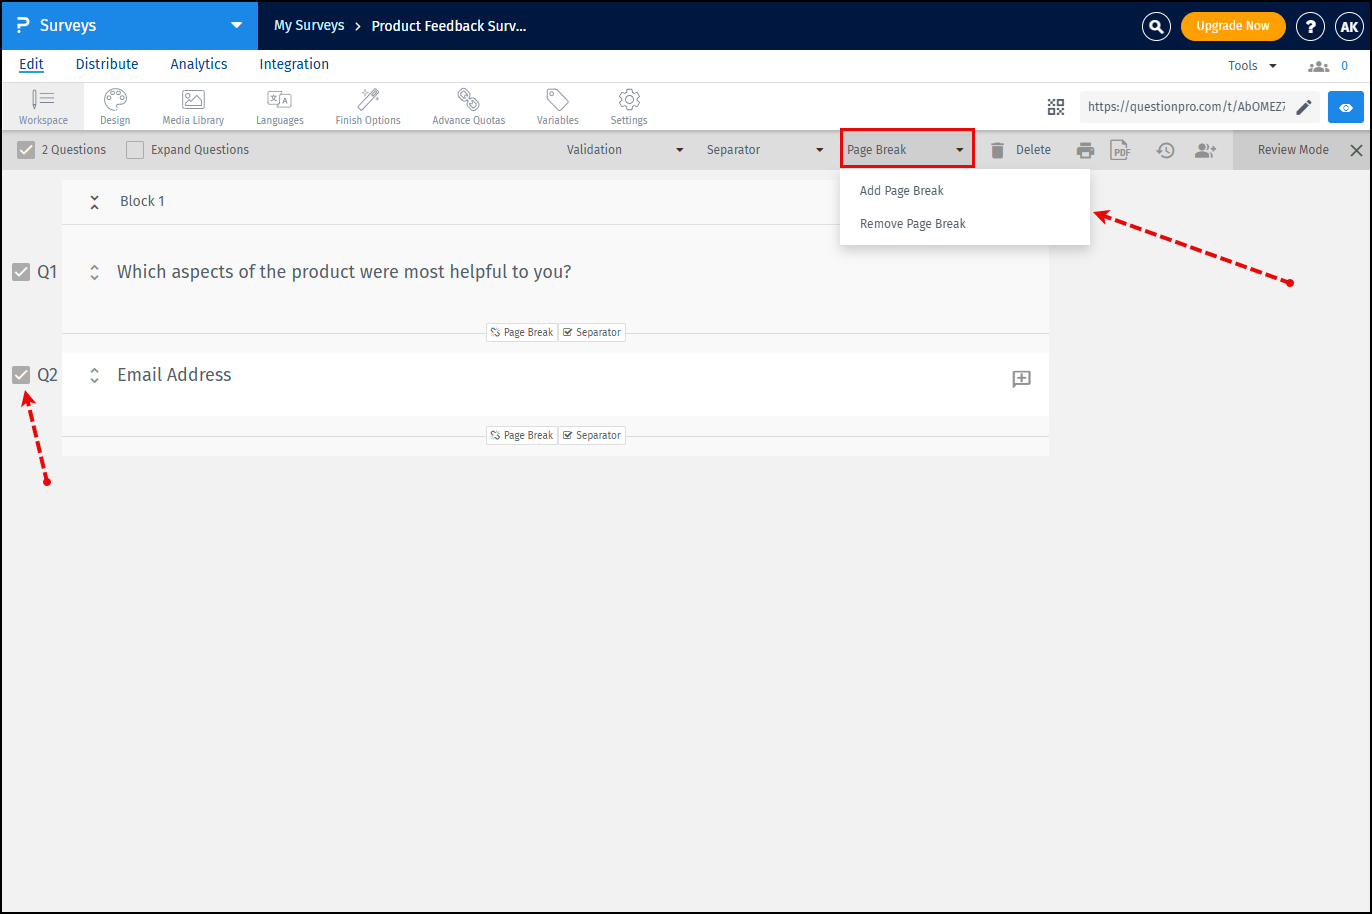
Task: Preview survey with the eye button
Action: tap(1346, 107)
